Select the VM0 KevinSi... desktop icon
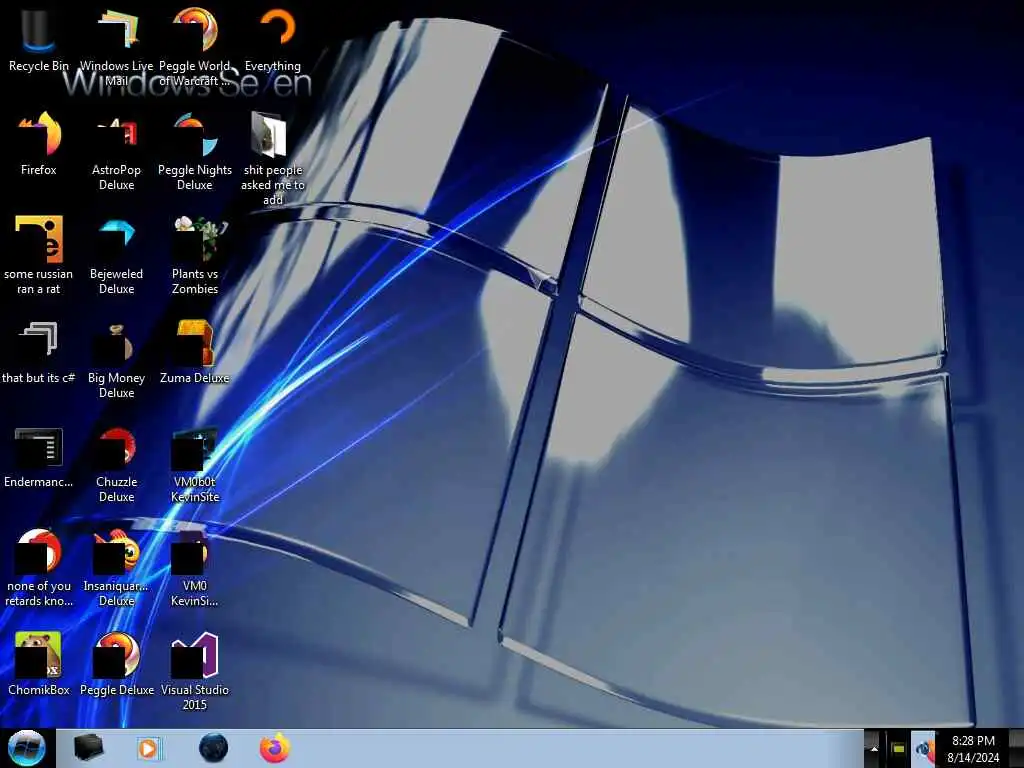 pyautogui.click(x=195, y=567)
